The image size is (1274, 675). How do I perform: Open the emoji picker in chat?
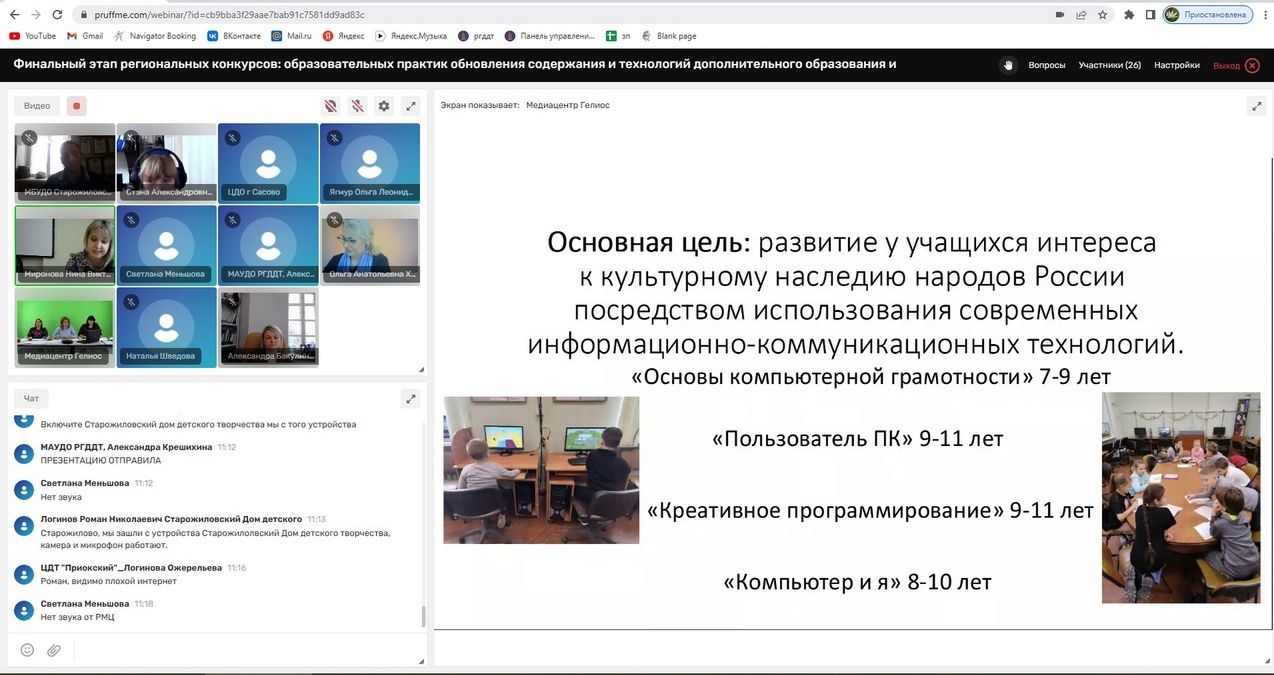[27, 650]
